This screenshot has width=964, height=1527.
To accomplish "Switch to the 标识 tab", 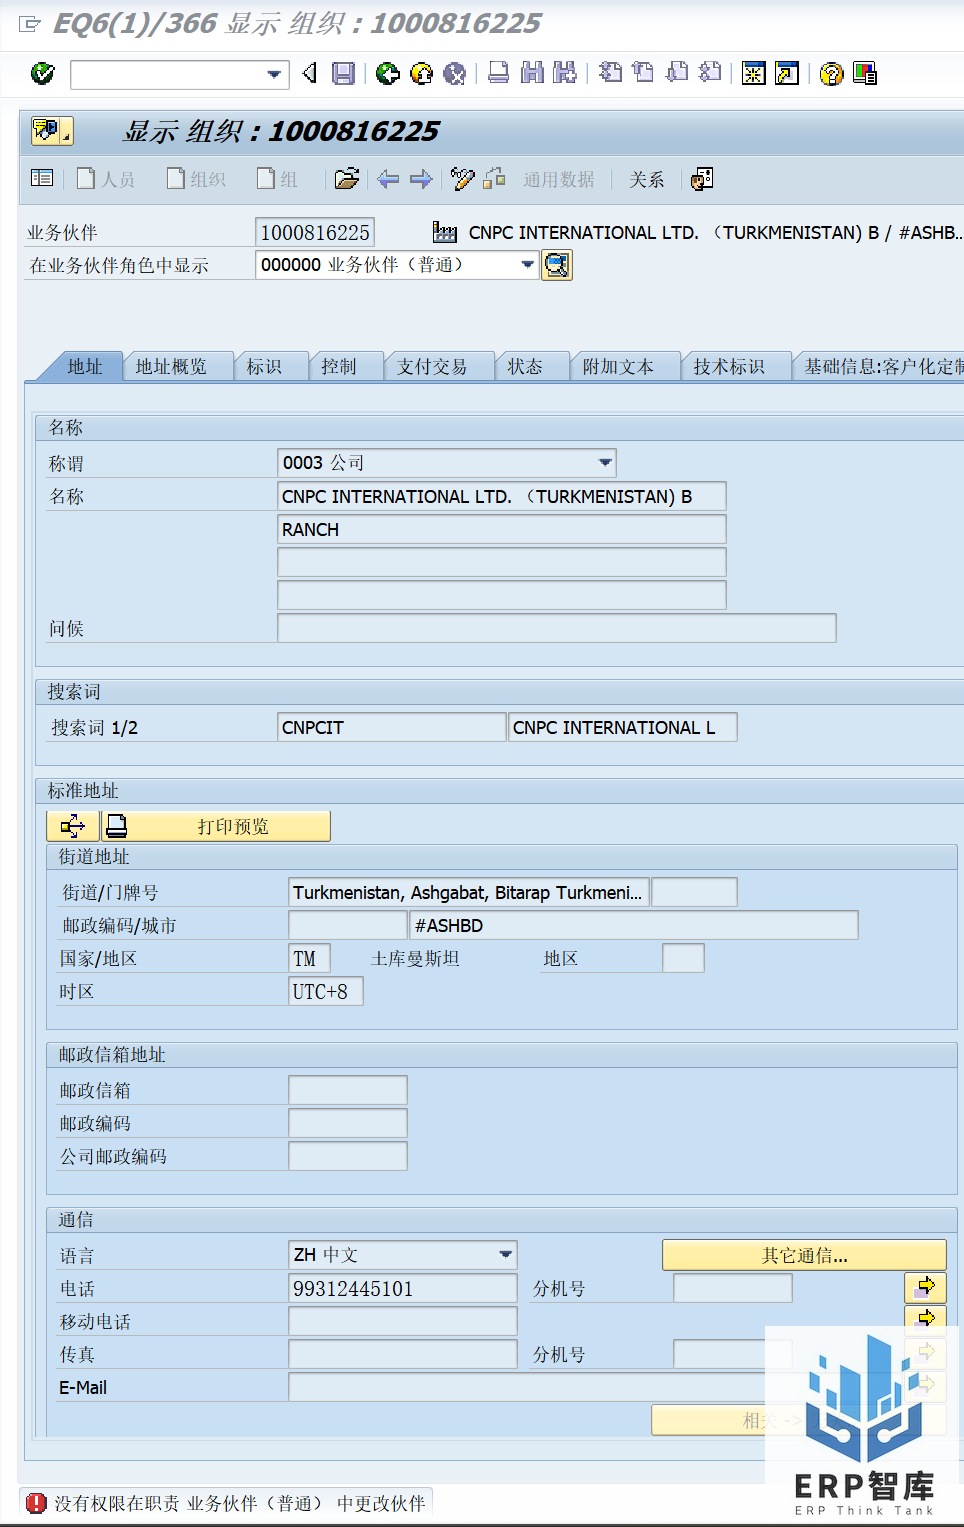I will point(264,367).
